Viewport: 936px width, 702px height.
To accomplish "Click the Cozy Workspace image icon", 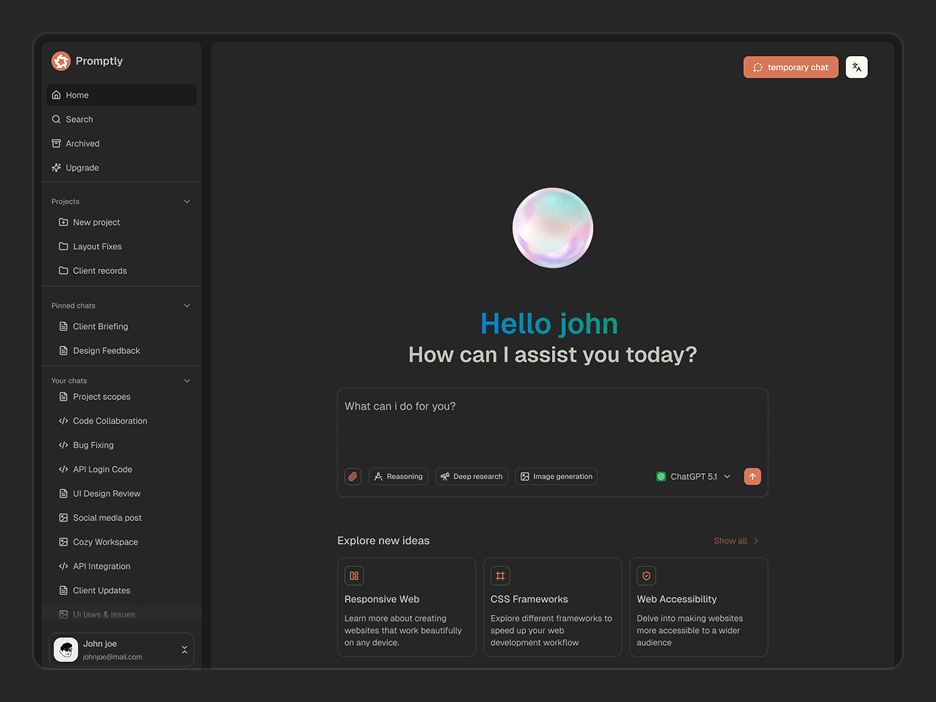I will (63, 542).
